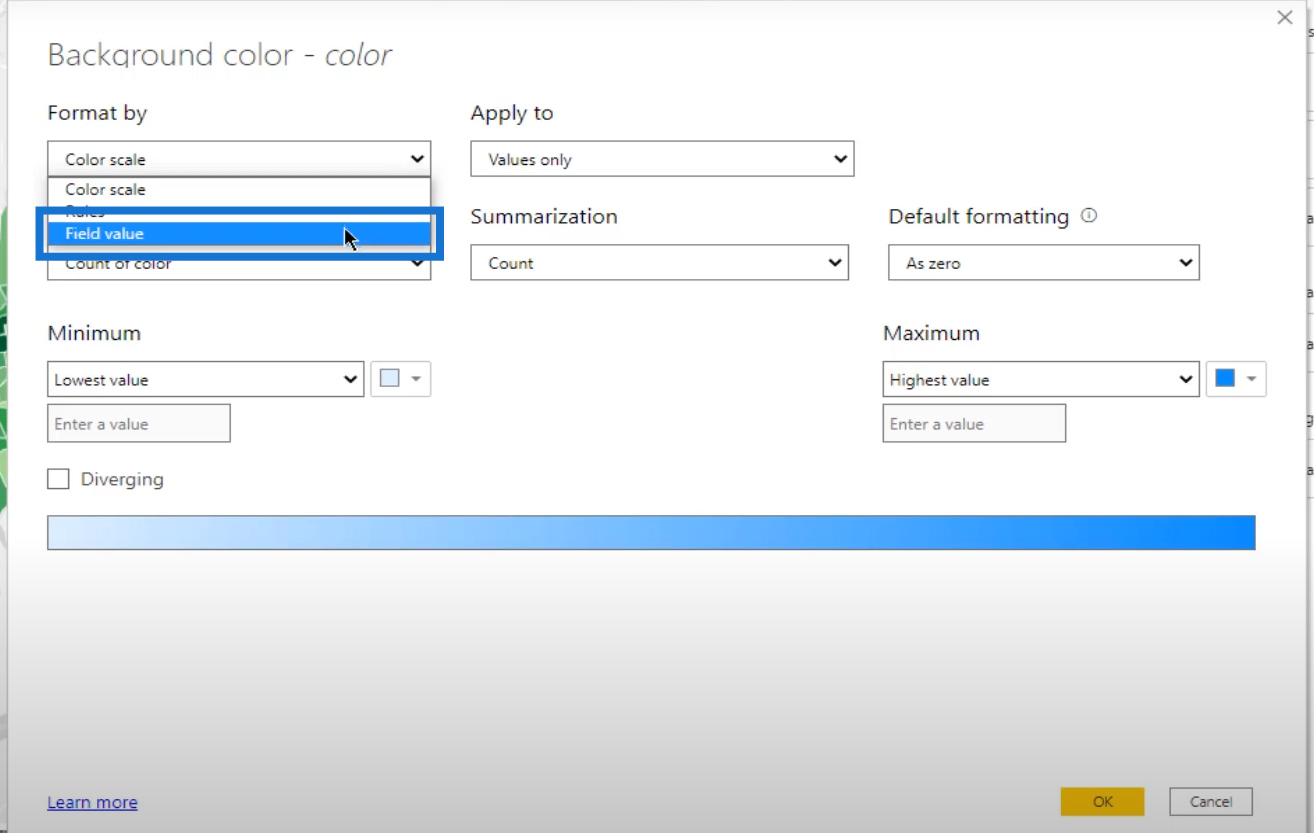Click the gradient preview bar
The height and width of the screenshot is (833, 1314).
coord(651,532)
